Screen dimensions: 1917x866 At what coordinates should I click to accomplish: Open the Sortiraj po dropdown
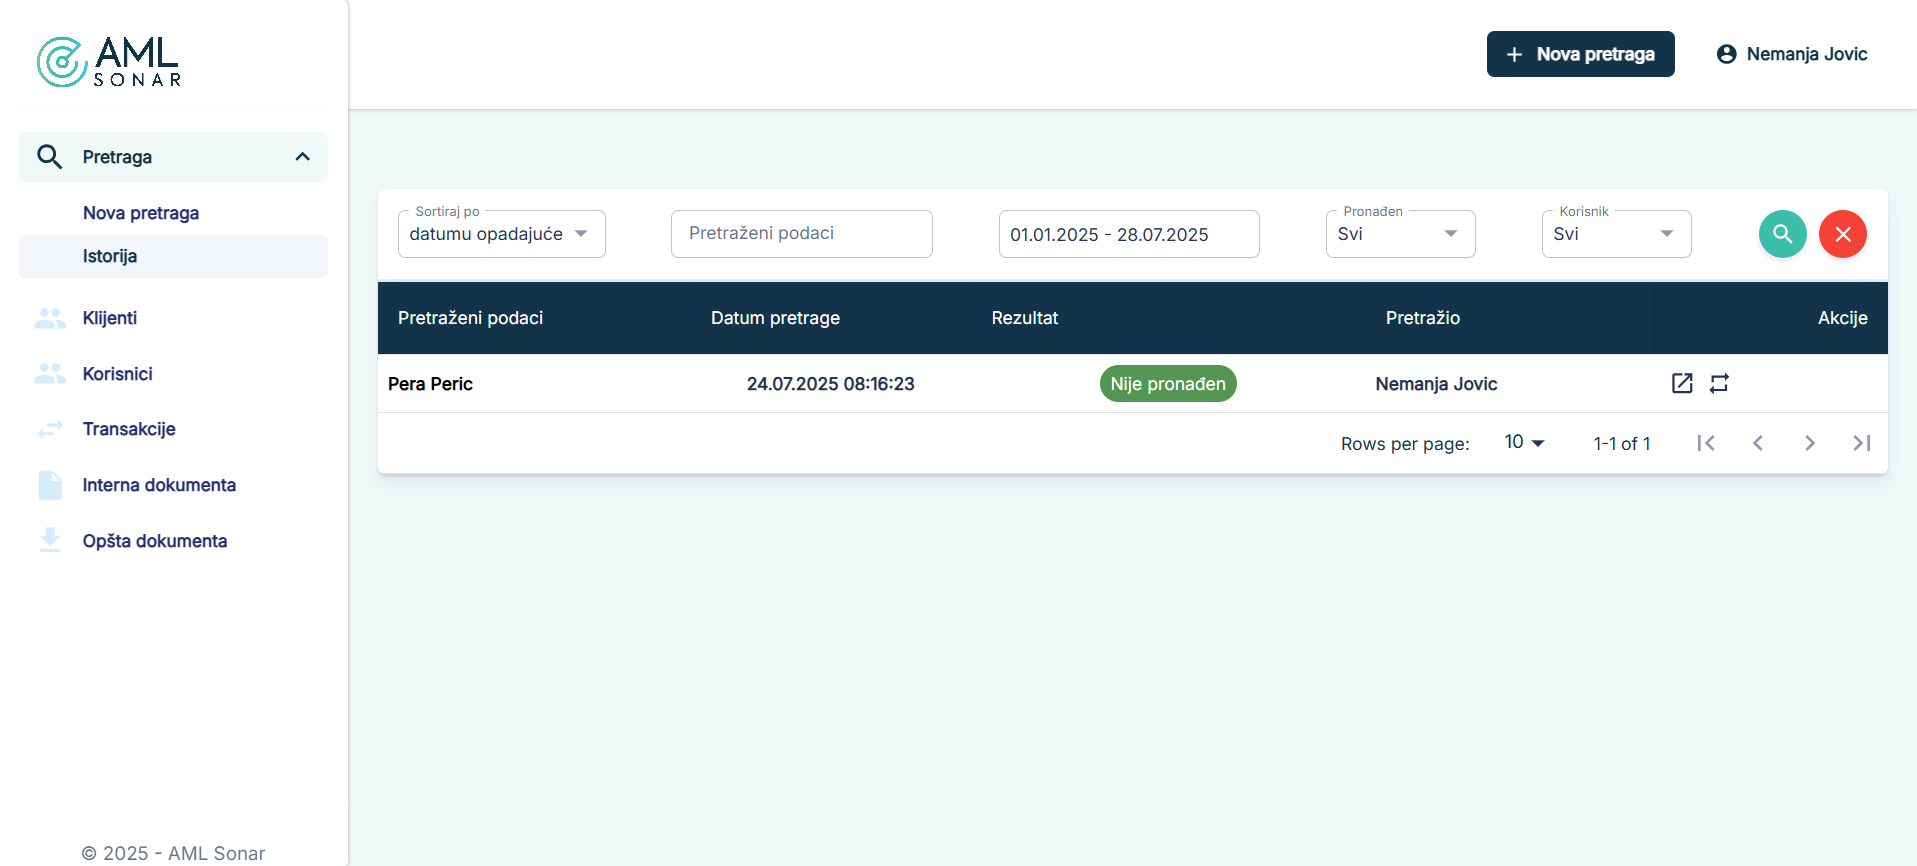[501, 234]
